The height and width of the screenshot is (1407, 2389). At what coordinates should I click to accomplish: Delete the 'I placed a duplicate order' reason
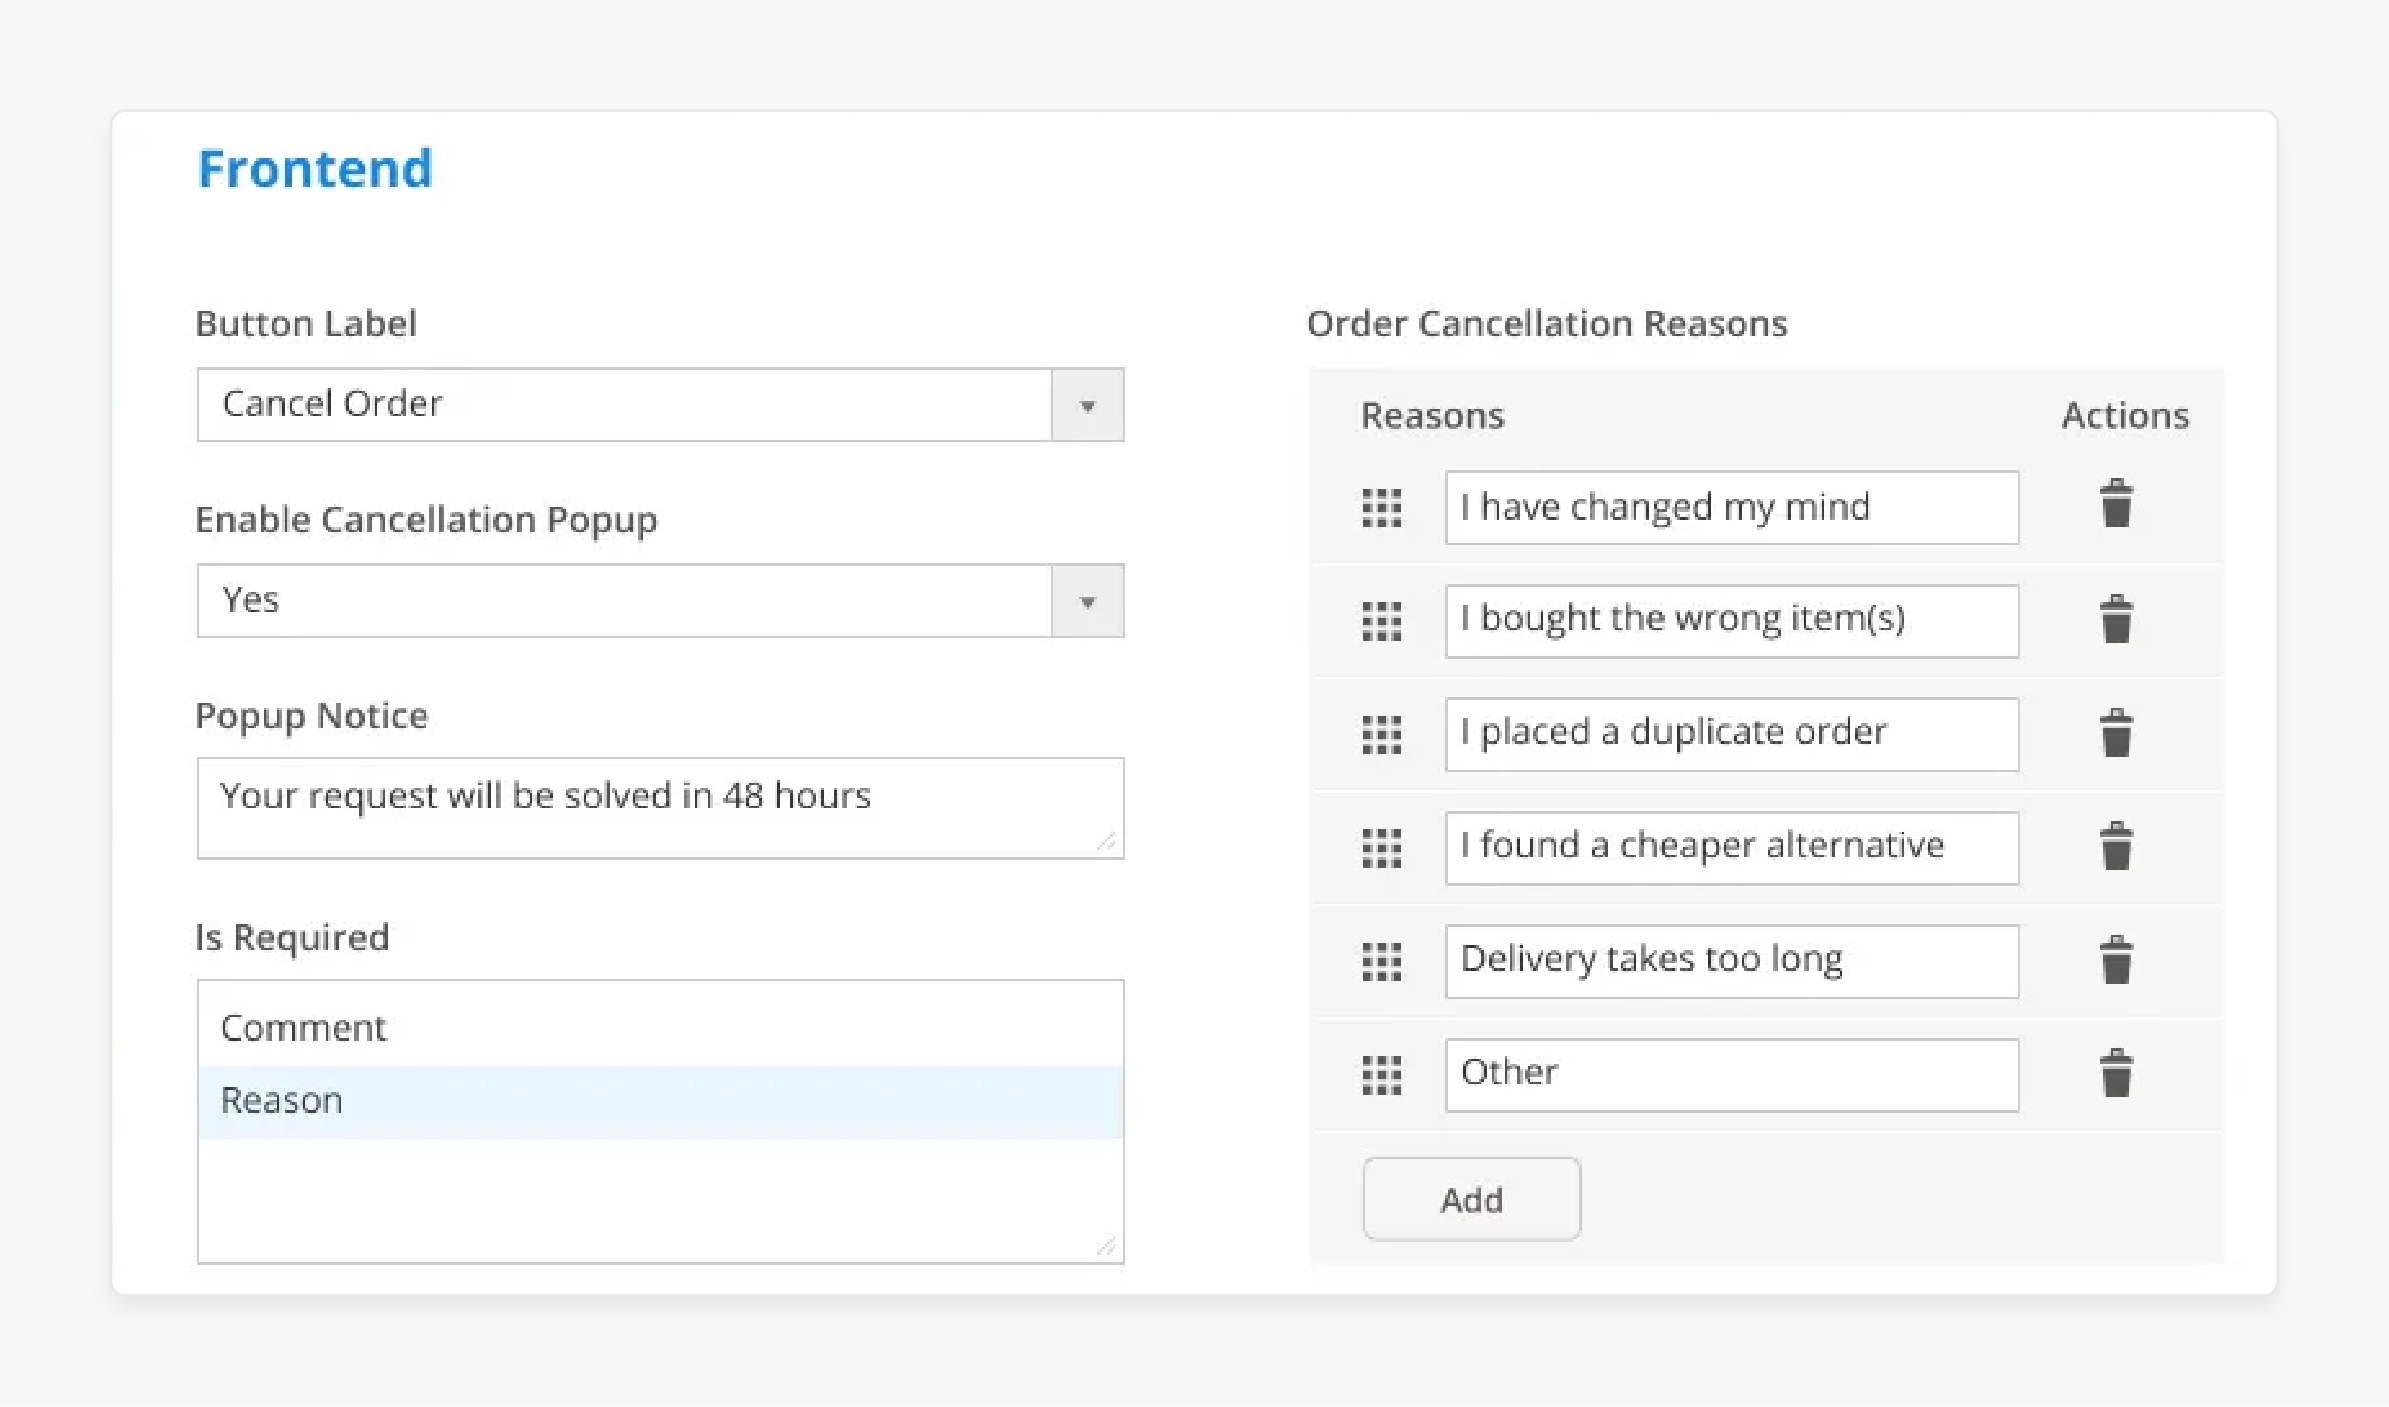coord(2116,733)
